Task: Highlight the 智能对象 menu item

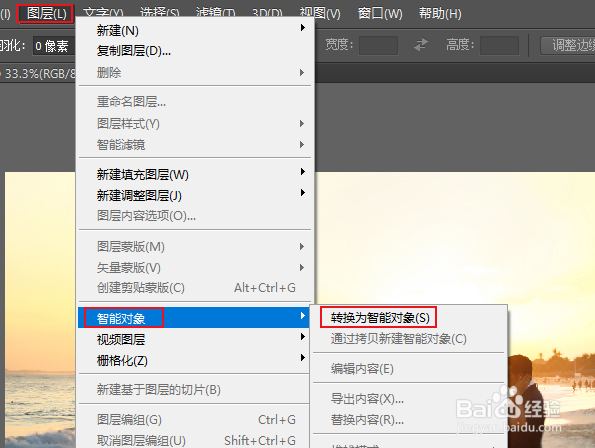Action: (195, 318)
